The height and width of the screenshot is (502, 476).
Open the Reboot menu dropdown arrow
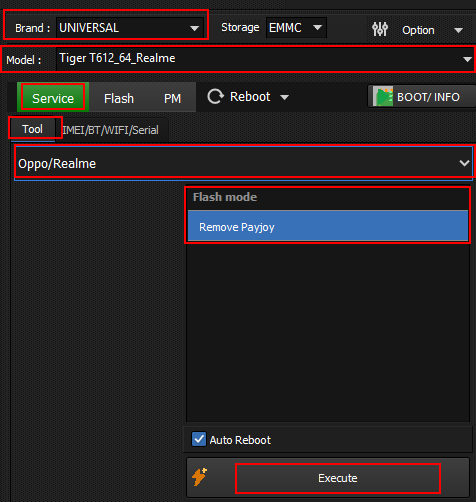pyautogui.click(x=284, y=97)
